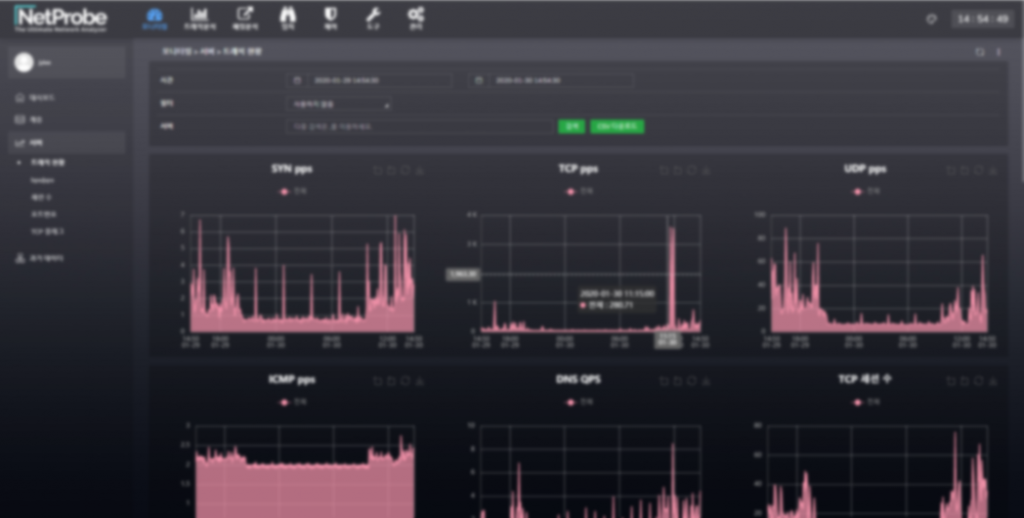1024x518 pixels.
Task: Click the download icon on SYN pps chart
Action: point(420,170)
